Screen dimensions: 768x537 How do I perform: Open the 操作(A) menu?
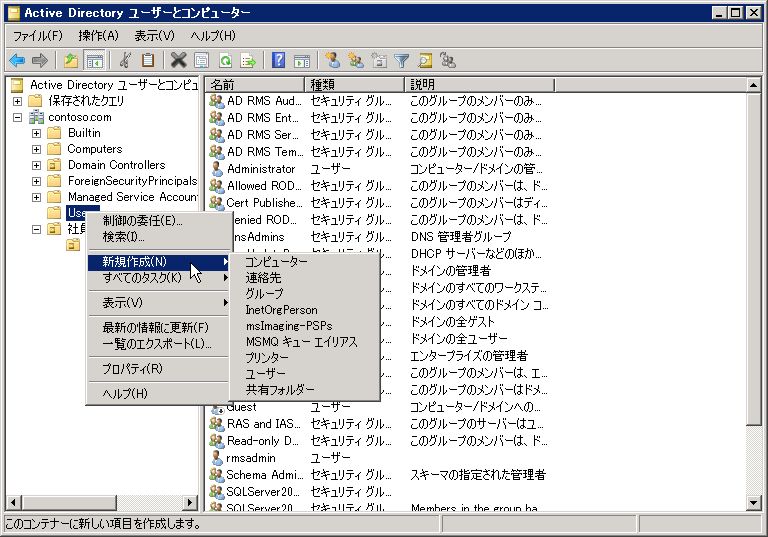tap(98, 35)
